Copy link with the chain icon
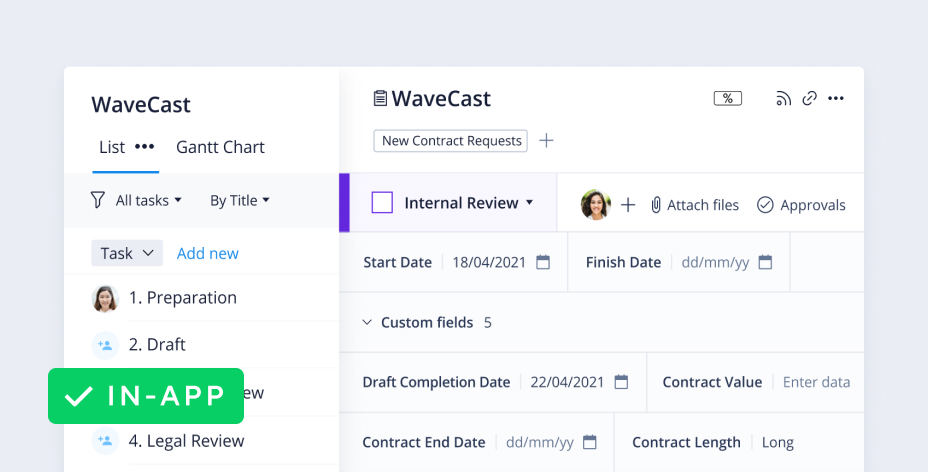Viewport: 928px width, 472px height. (810, 98)
